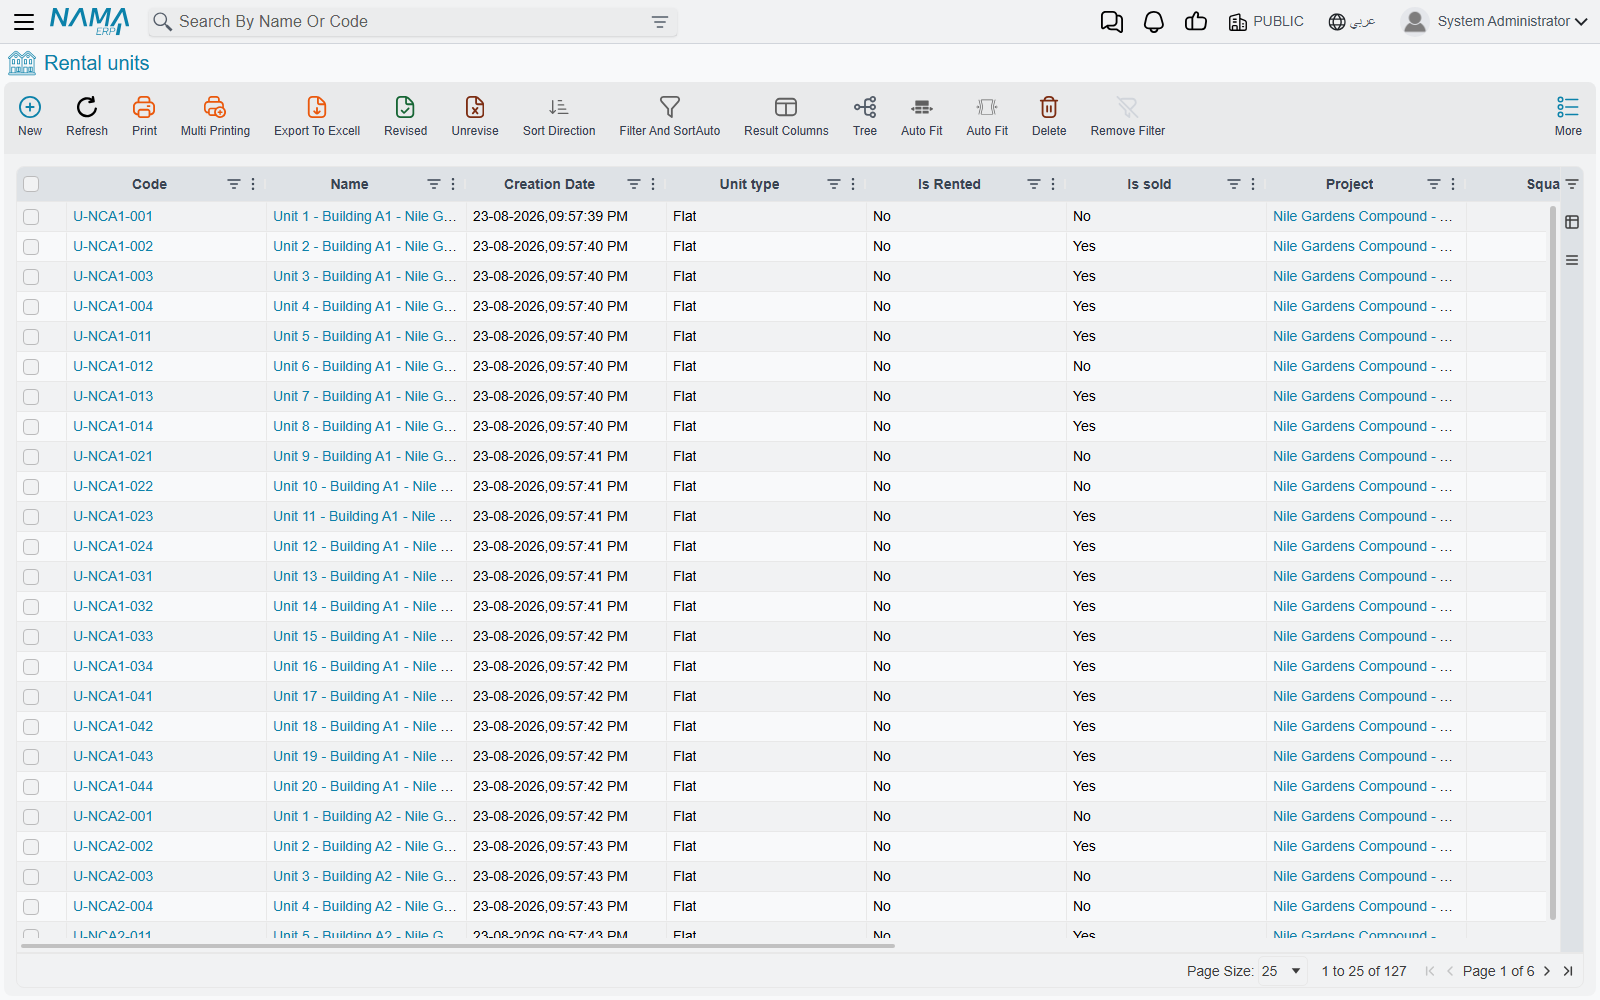1600x1000 pixels.
Task: Sort by Unit type column header
Action: pos(749,184)
